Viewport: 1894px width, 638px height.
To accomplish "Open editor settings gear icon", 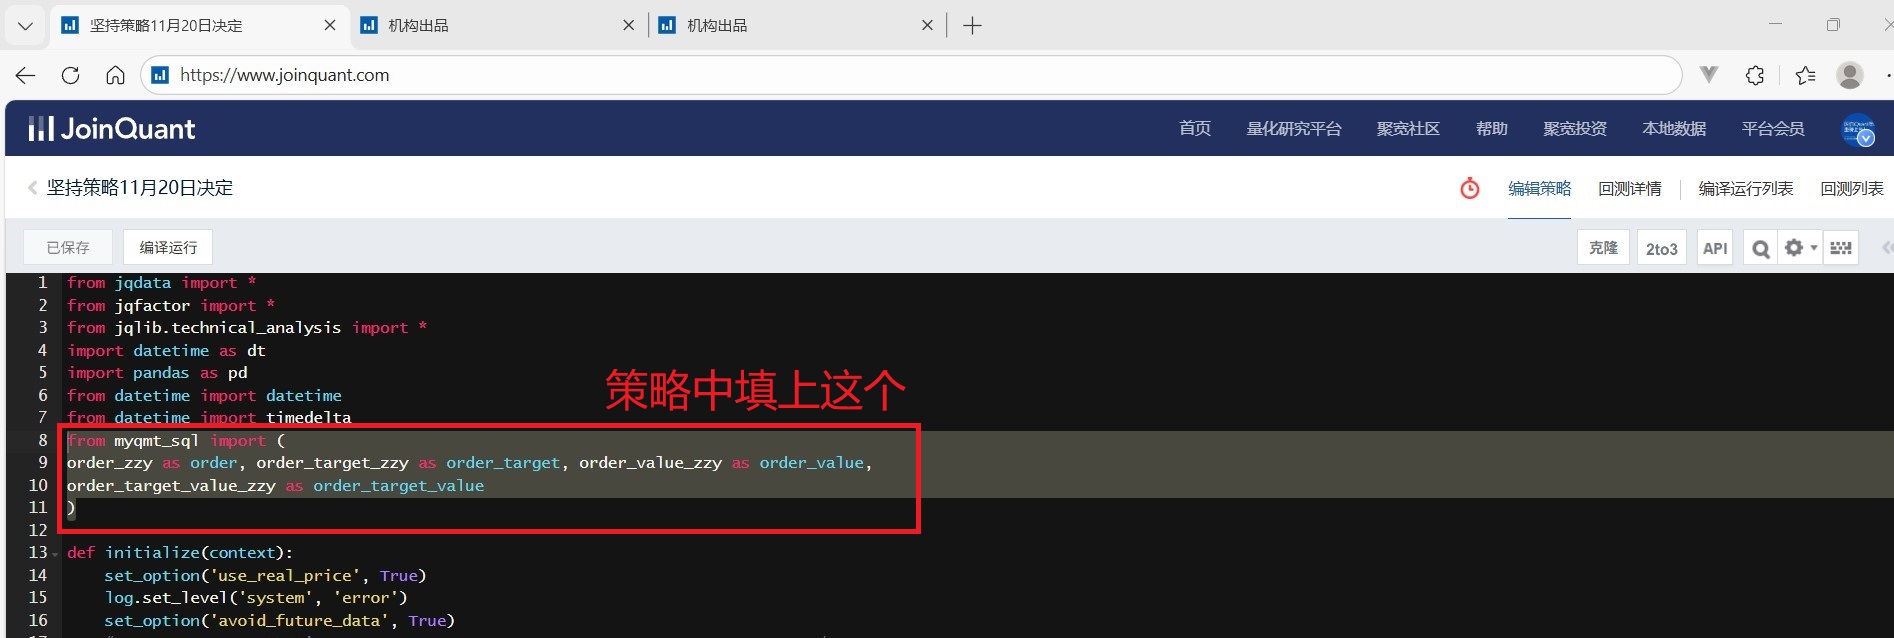I will pyautogui.click(x=1794, y=247).
